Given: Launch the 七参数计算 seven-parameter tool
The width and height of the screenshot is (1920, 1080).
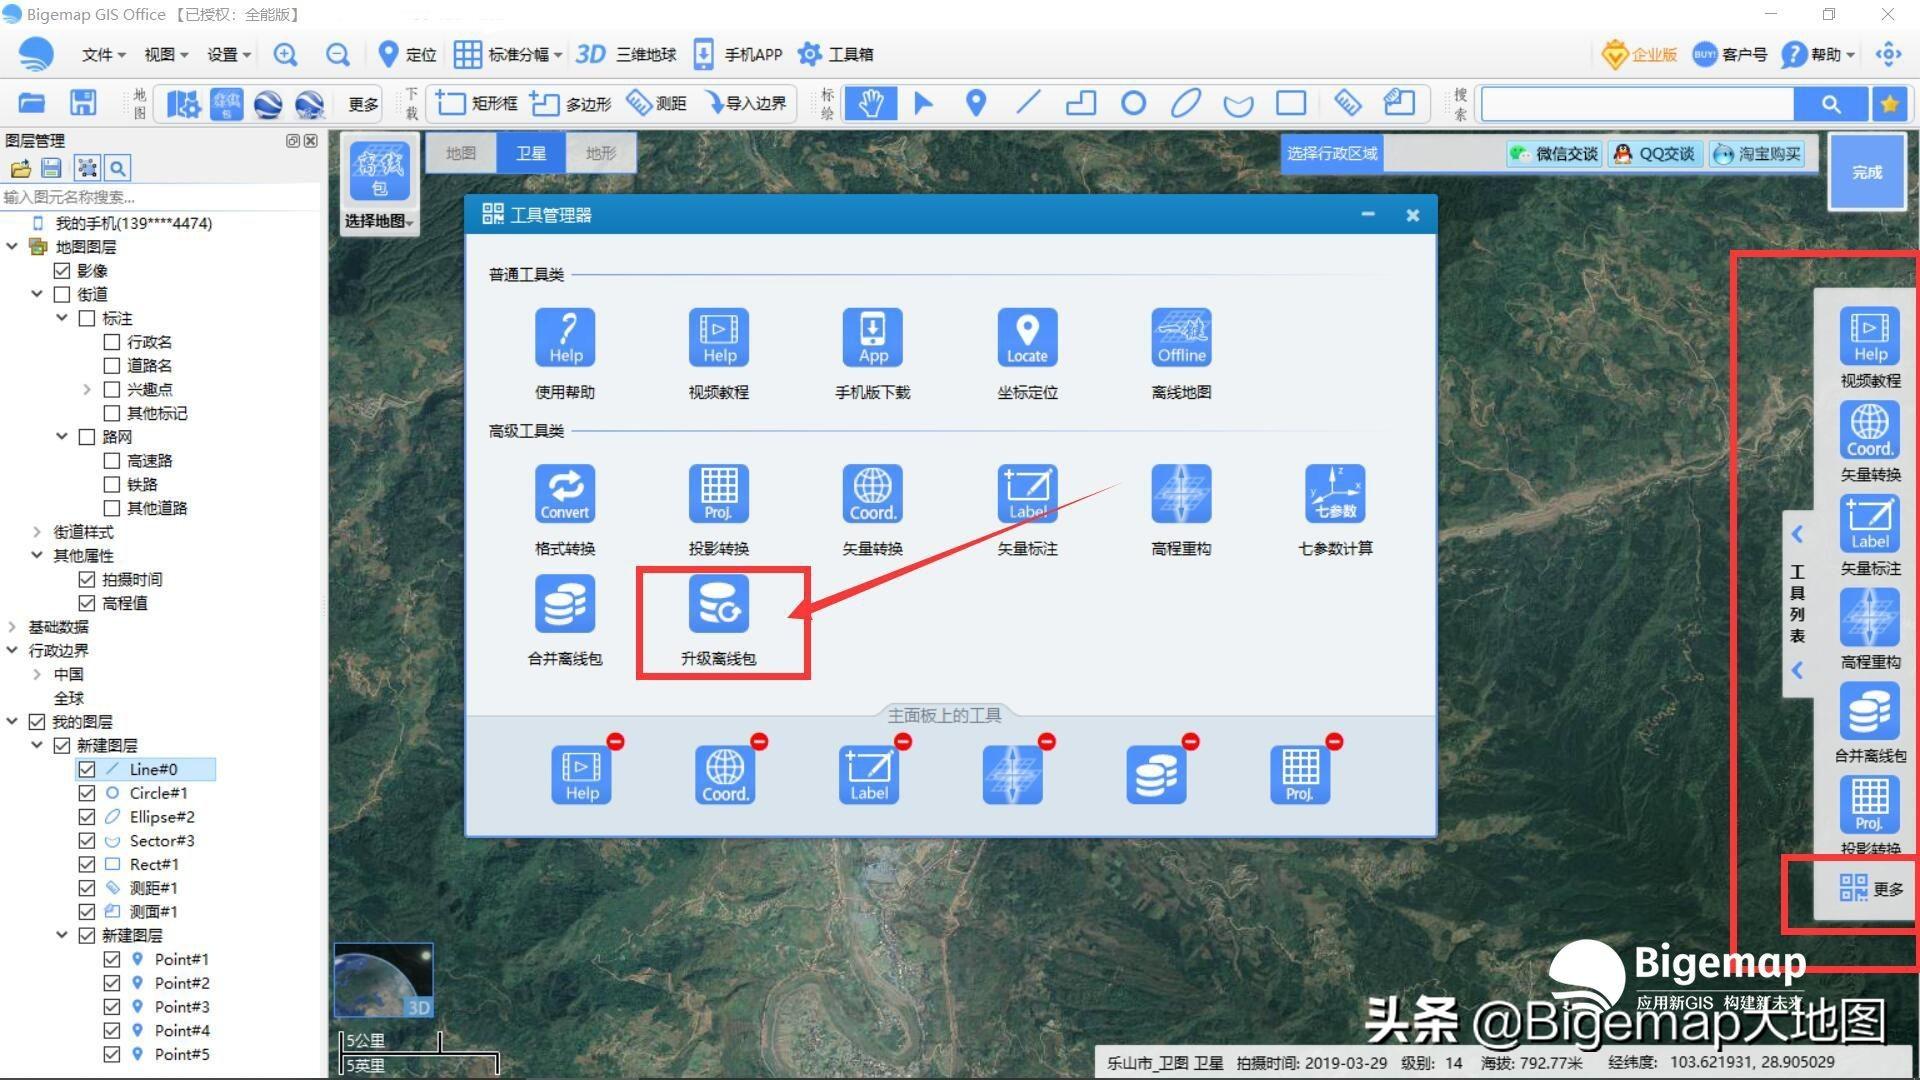Looking at the screenshot, I should [x=1335, y=495].
